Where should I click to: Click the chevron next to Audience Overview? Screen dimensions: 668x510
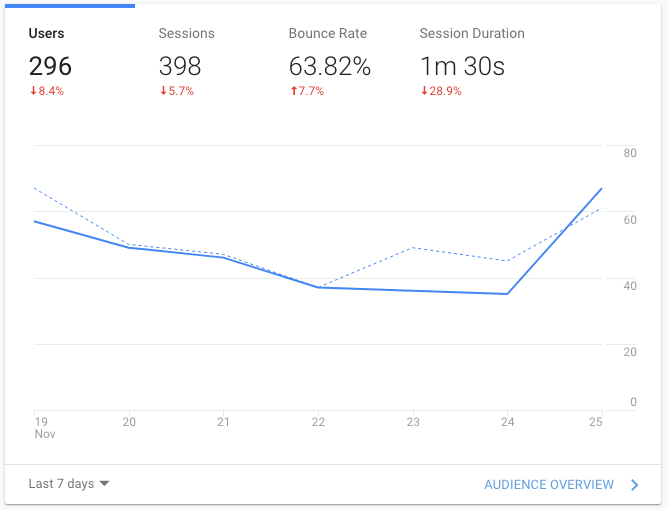(635, 485)
